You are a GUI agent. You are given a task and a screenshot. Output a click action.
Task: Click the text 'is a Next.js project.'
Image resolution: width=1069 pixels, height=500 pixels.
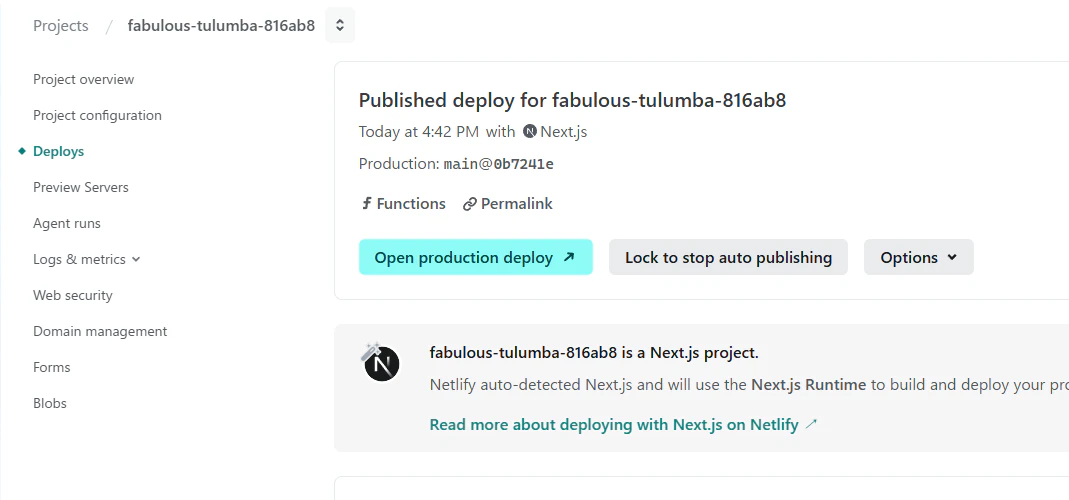click(x=690, y=353)
